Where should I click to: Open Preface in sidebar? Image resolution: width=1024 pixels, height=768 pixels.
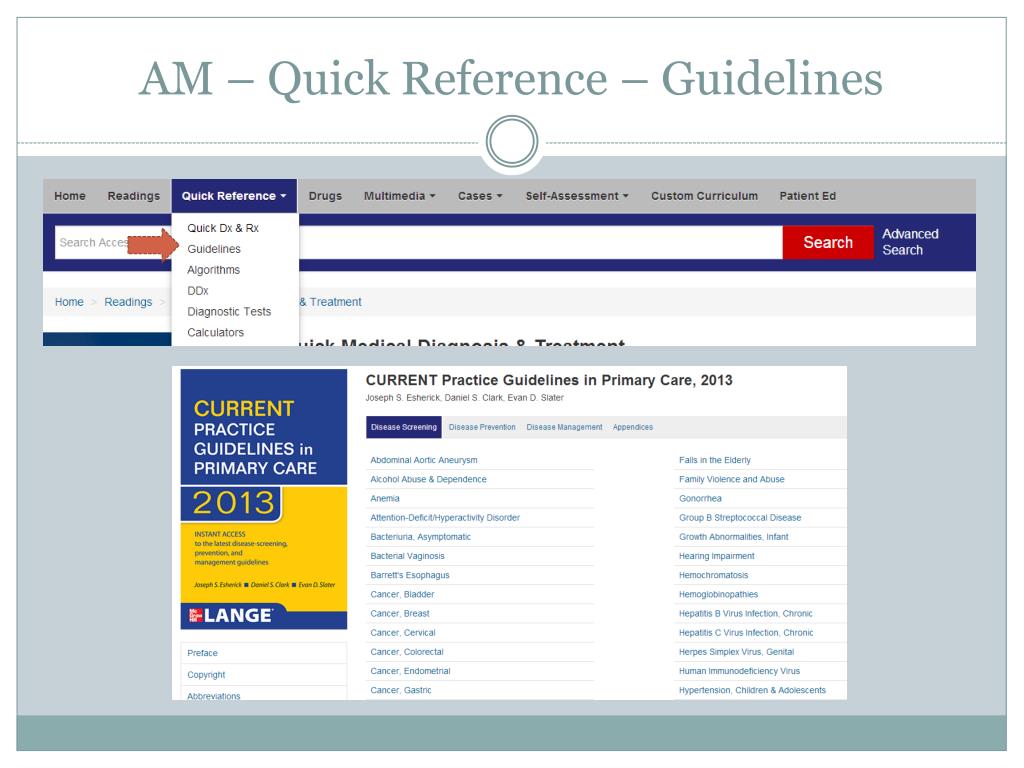tap(202, 653)
